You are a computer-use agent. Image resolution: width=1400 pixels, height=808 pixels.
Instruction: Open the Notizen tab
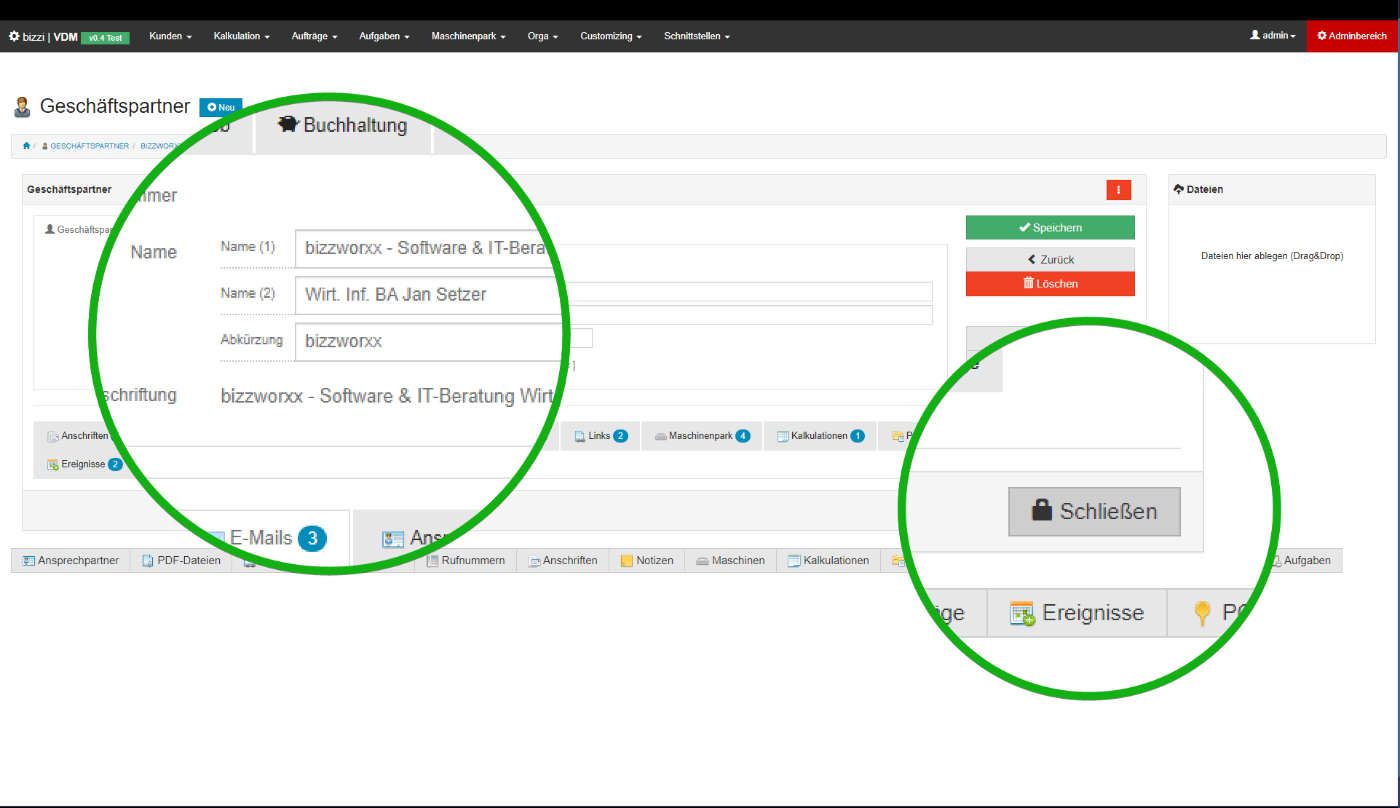647,560
